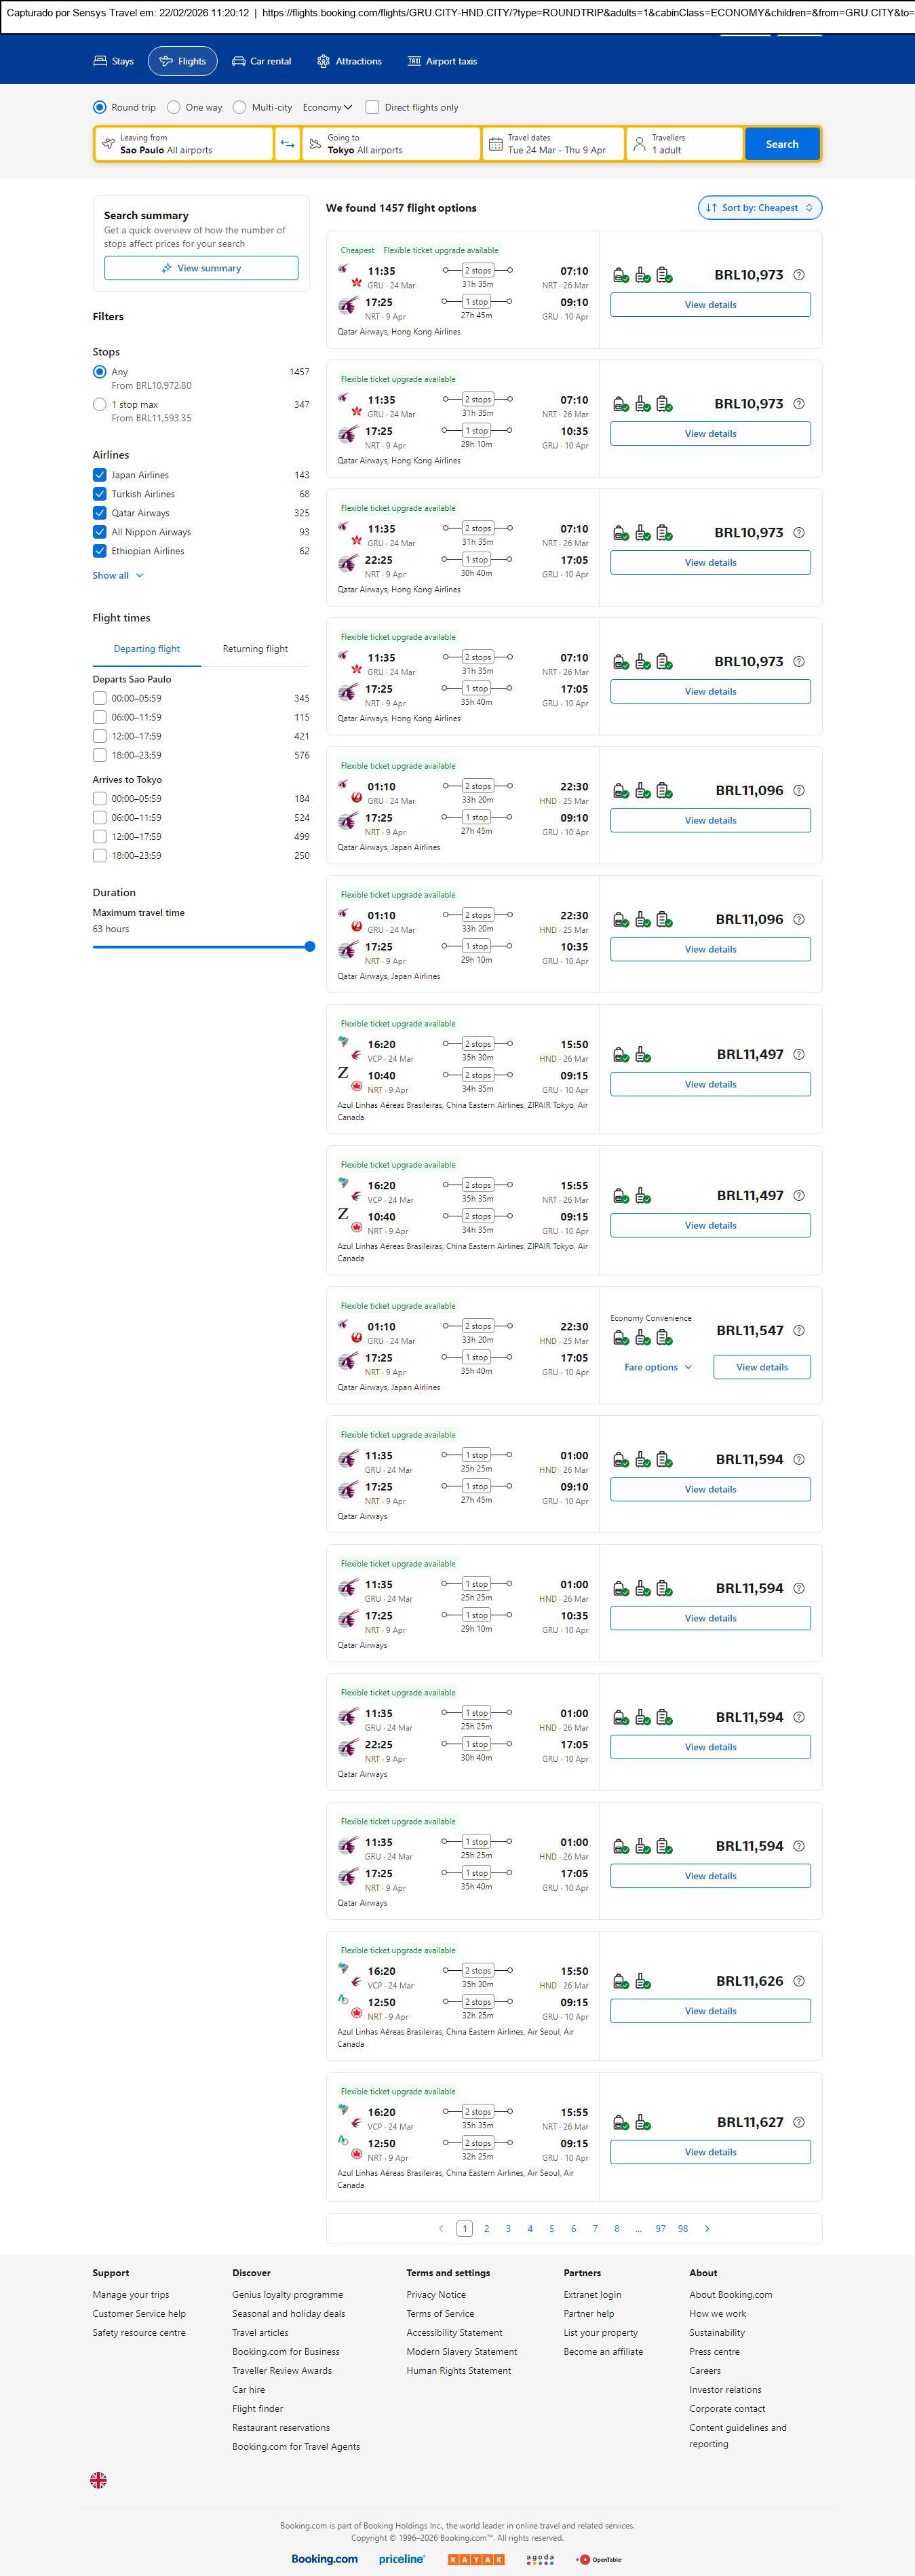
Task: Open the Sort by: Cheapest dropdown
Action: (759, 208)
